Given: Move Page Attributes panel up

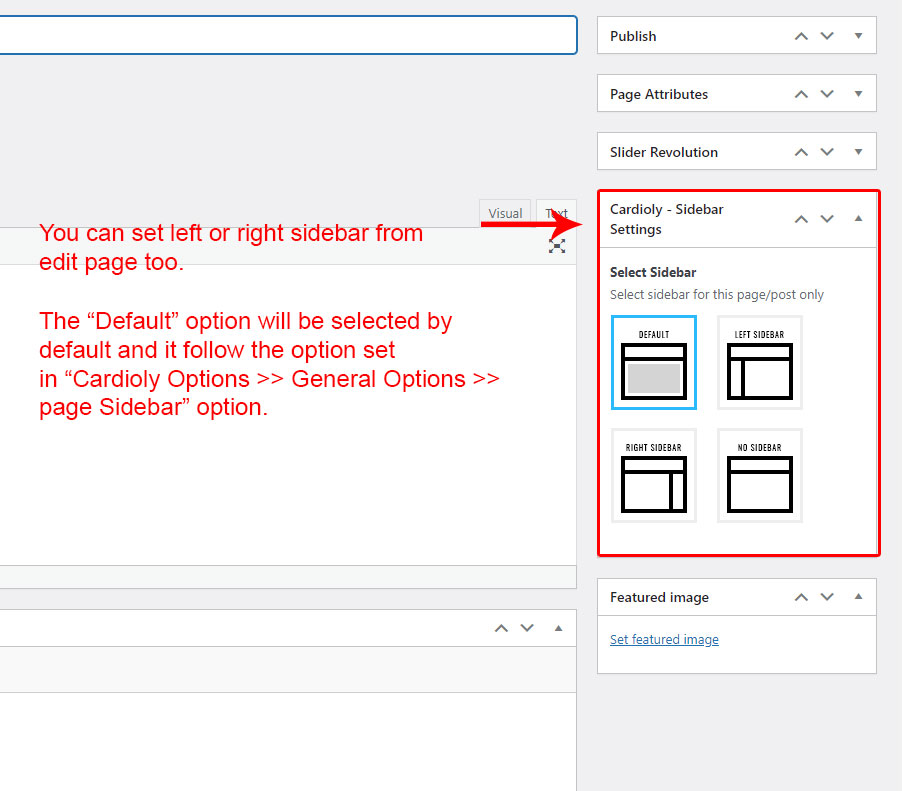Looking at the screenshot, I should [x=801, y=94].
